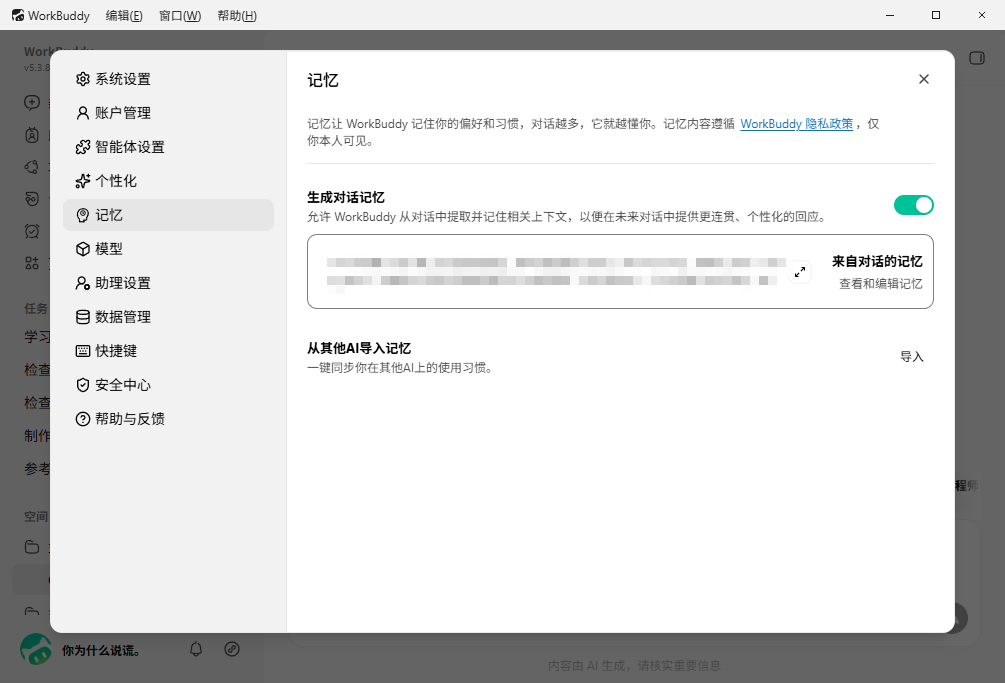The width and height of the screenshot is (1005, 683).
Task: Open 安全中心 settings page
Action: 168,384
